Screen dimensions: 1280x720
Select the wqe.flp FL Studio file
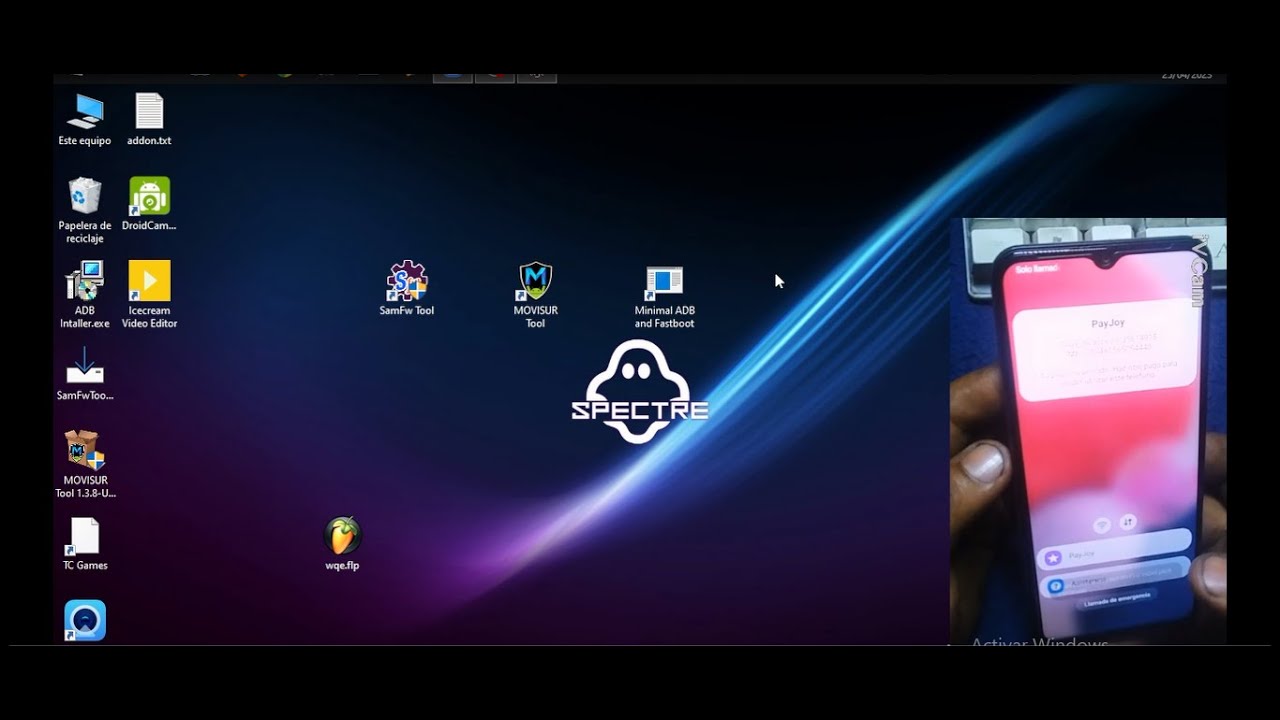click(342, 545)
